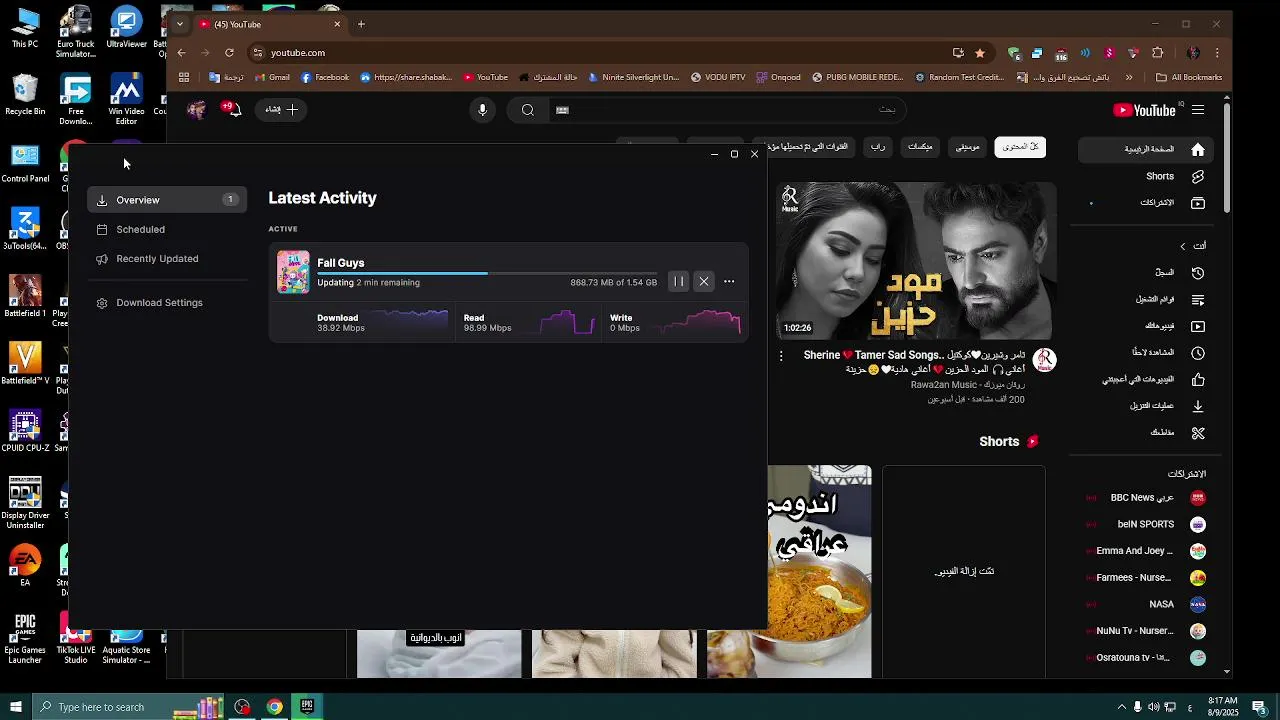Open the Scheduled downloads section
Viewport: 1280px width, 720px height.
[x=140, y=229]
